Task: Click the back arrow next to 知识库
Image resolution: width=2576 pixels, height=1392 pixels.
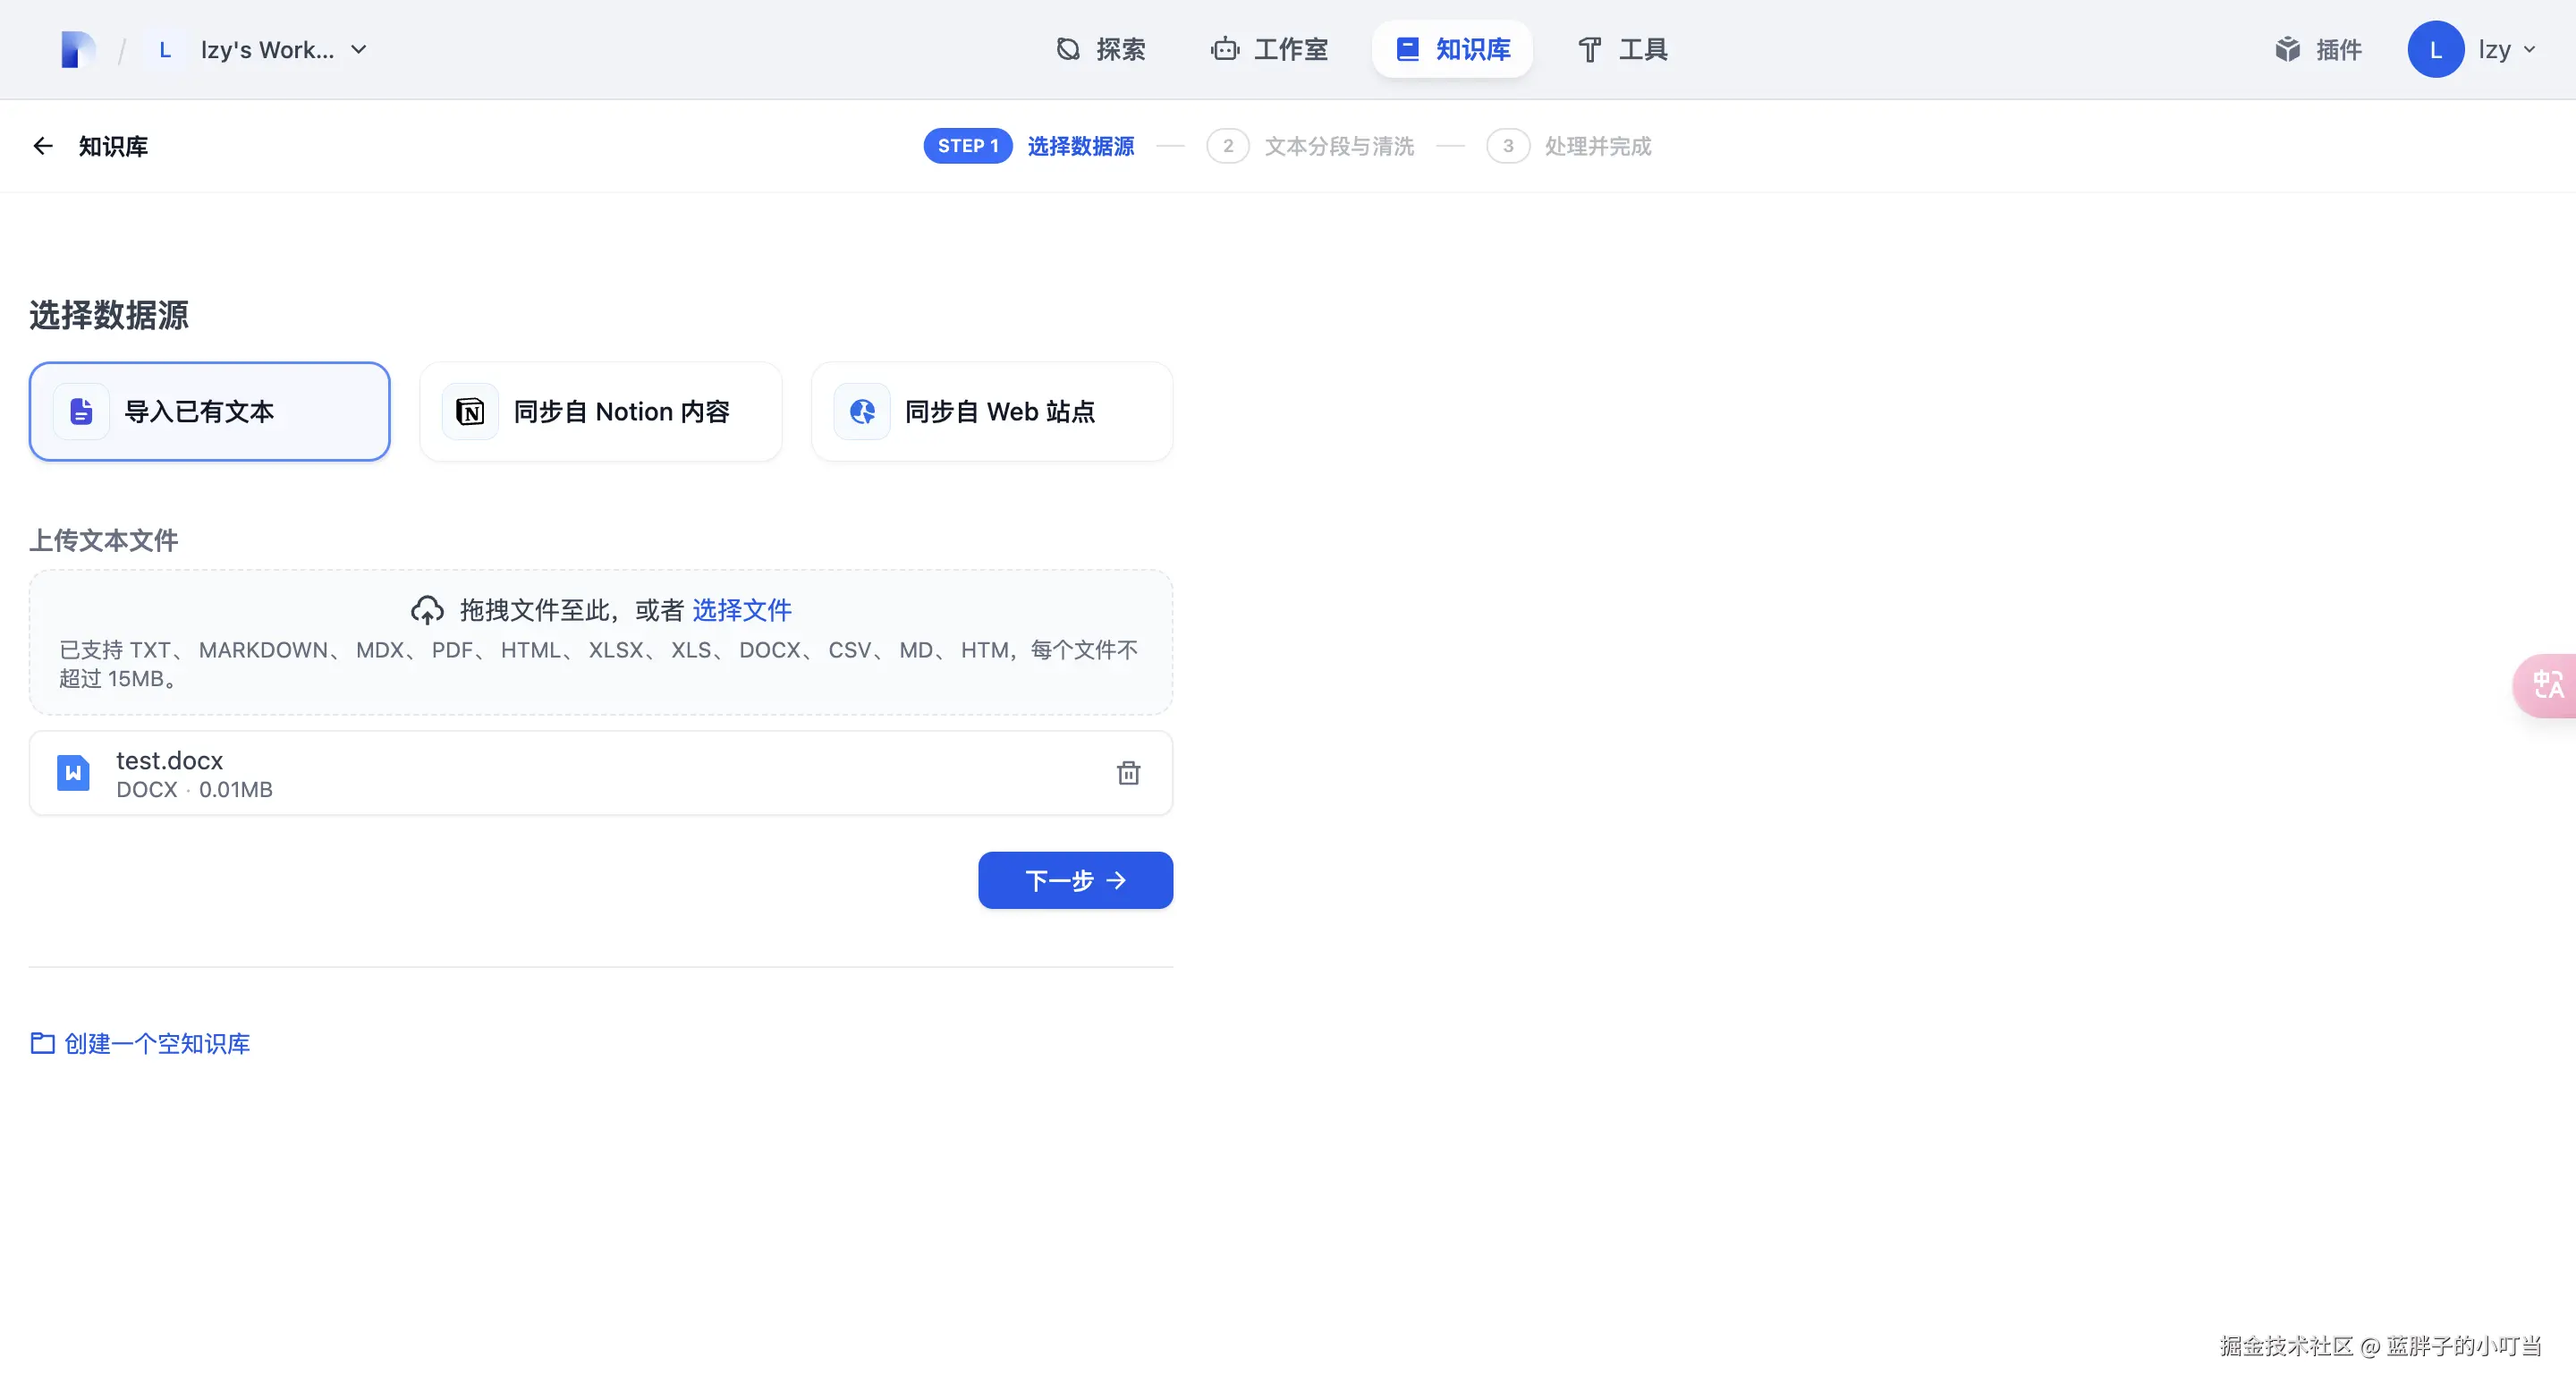Action: pos(42,146)
